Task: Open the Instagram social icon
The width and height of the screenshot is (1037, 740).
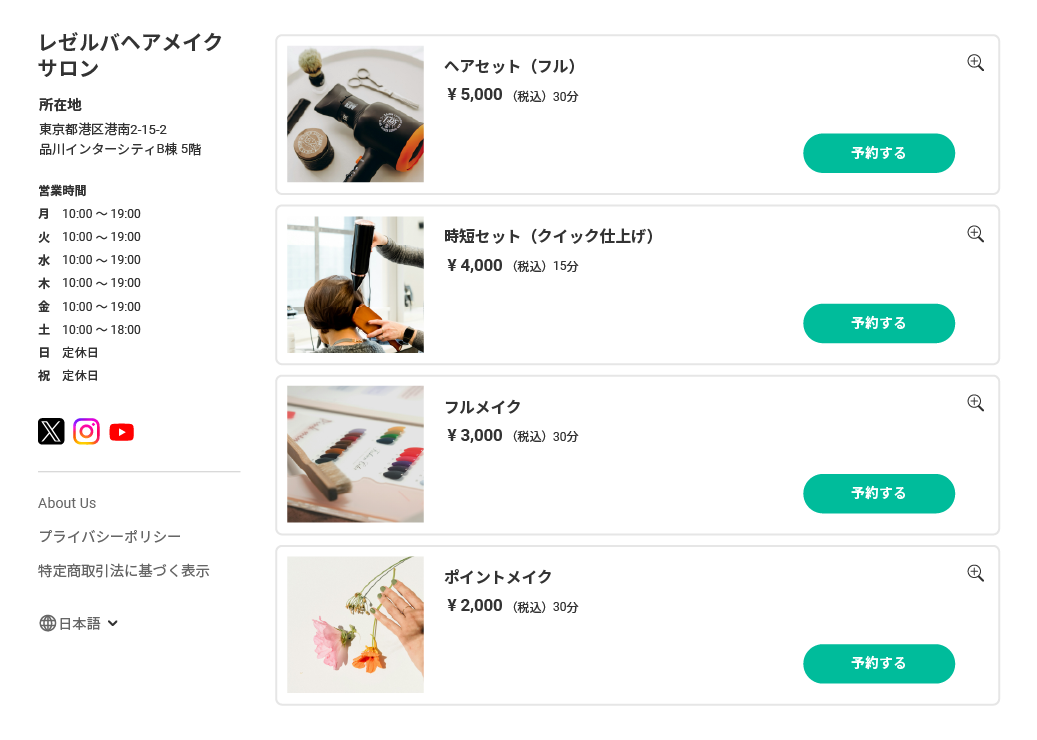Action: point(86,431)
